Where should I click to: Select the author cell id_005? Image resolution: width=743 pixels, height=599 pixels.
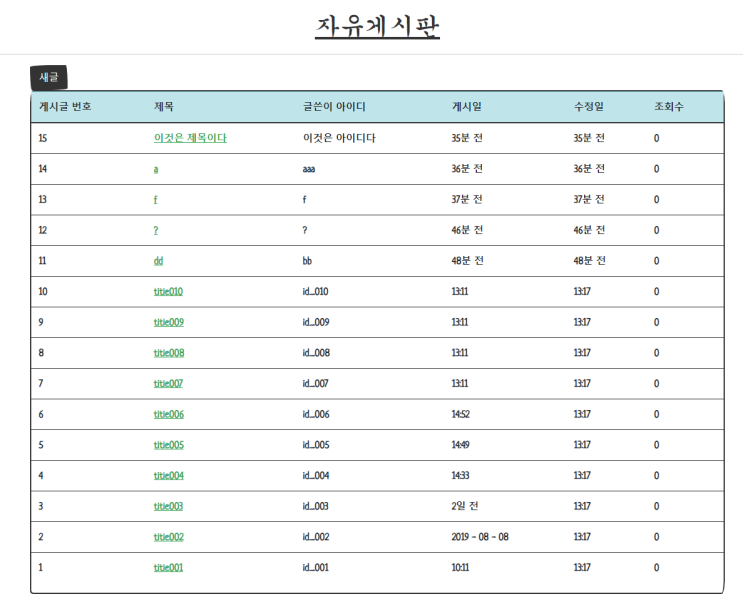(x=316, y=445)
